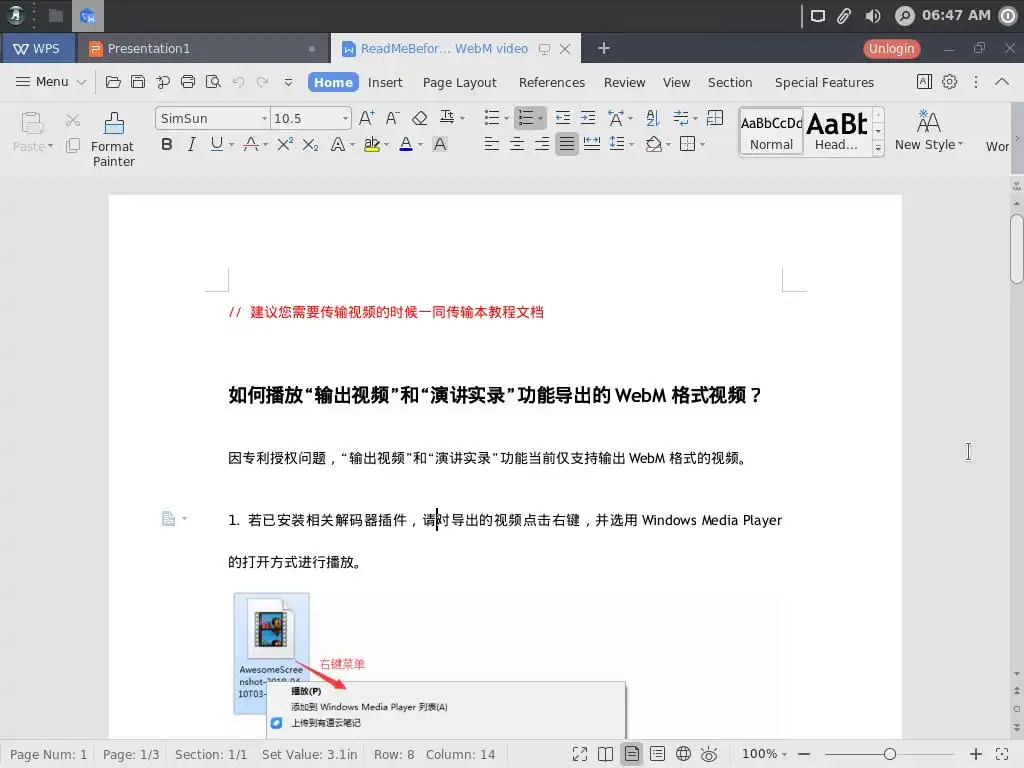
Task: Collapse the ribbon with chevron
Action: click(x=1002, y=82)
